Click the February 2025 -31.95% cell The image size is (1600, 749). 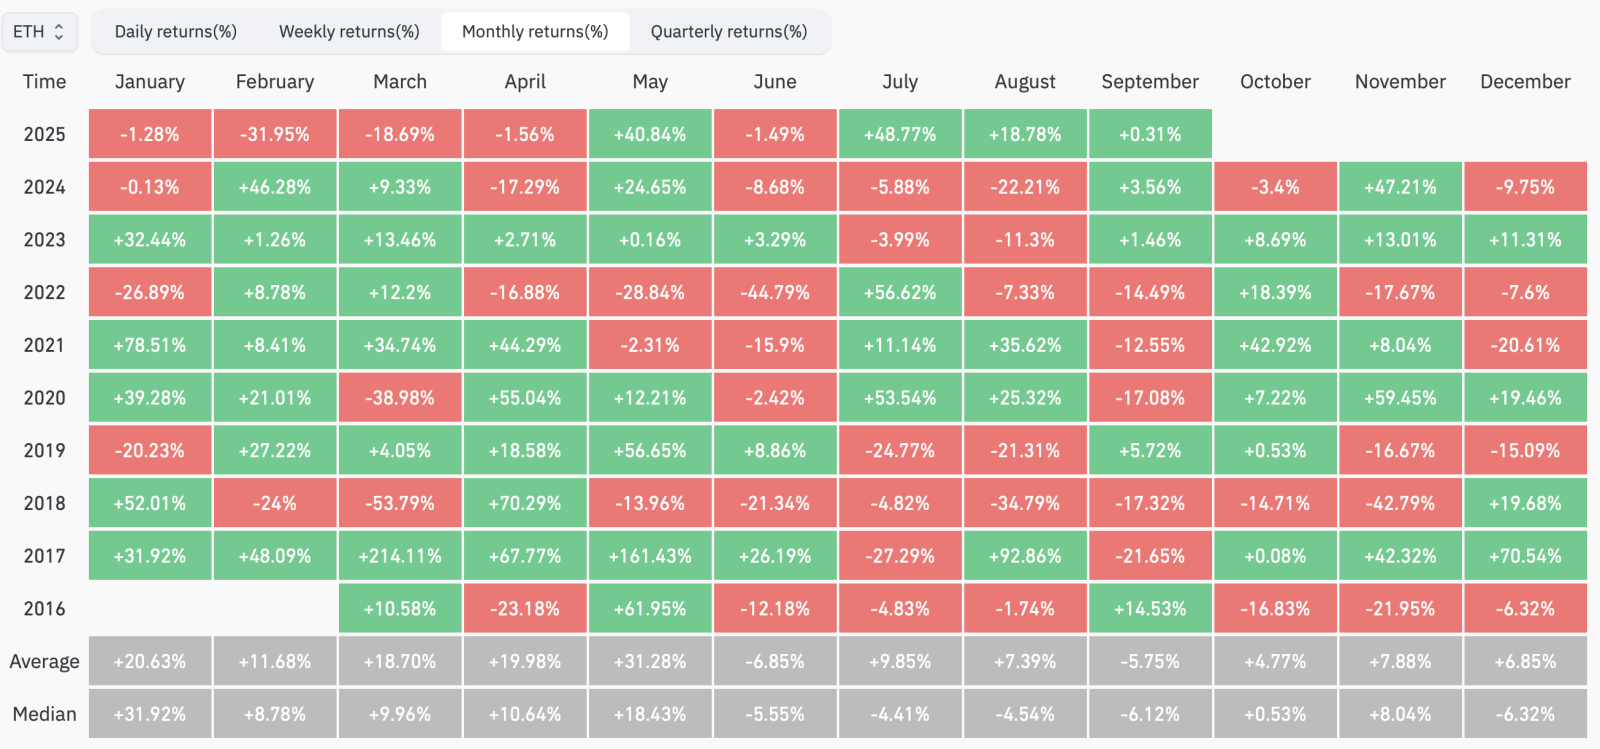[x=275, y=134]
